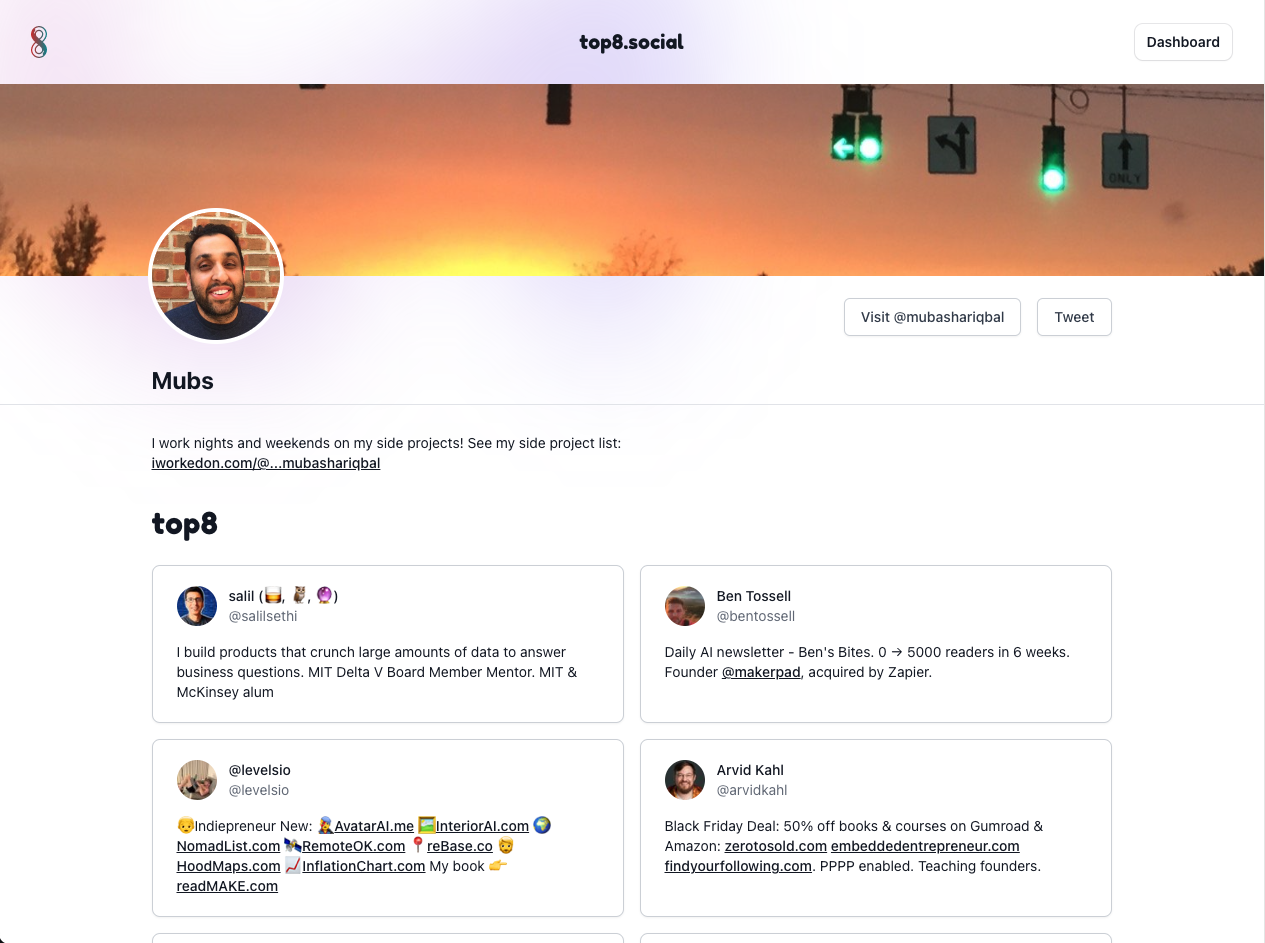This screenshot has height=943, width=1265.
Task: Click the readMAKE.com book link
Action: [227, 886]
